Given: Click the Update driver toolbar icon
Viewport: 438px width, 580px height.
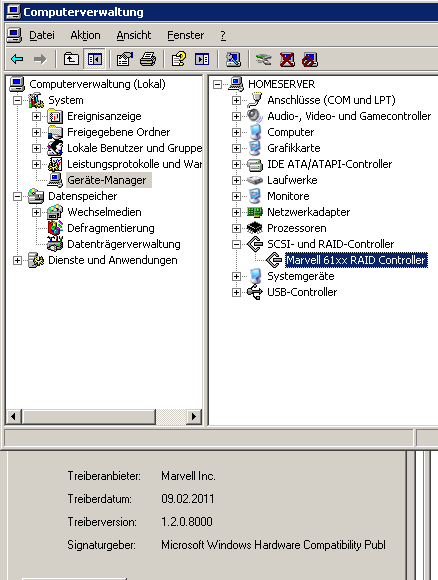Looking at the screenshot, I should (x=263, y=59).
